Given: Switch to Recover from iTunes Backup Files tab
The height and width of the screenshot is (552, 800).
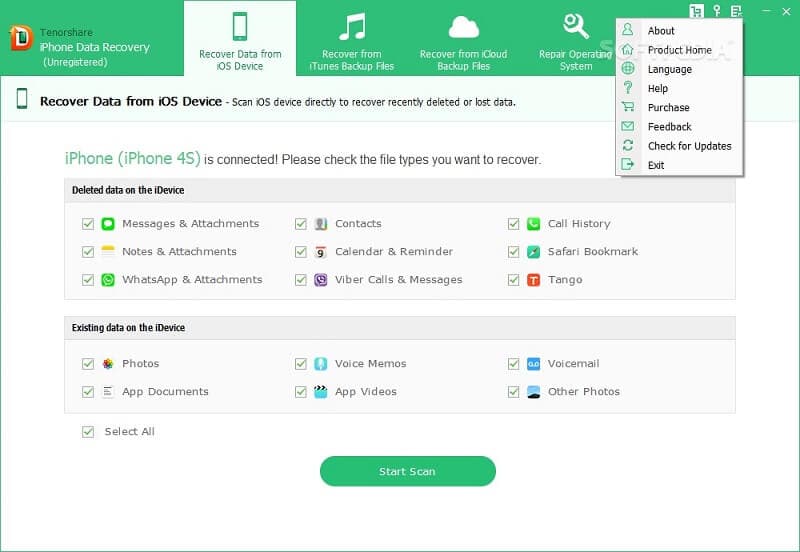Looking at the screenshot, I should [352, 39].
